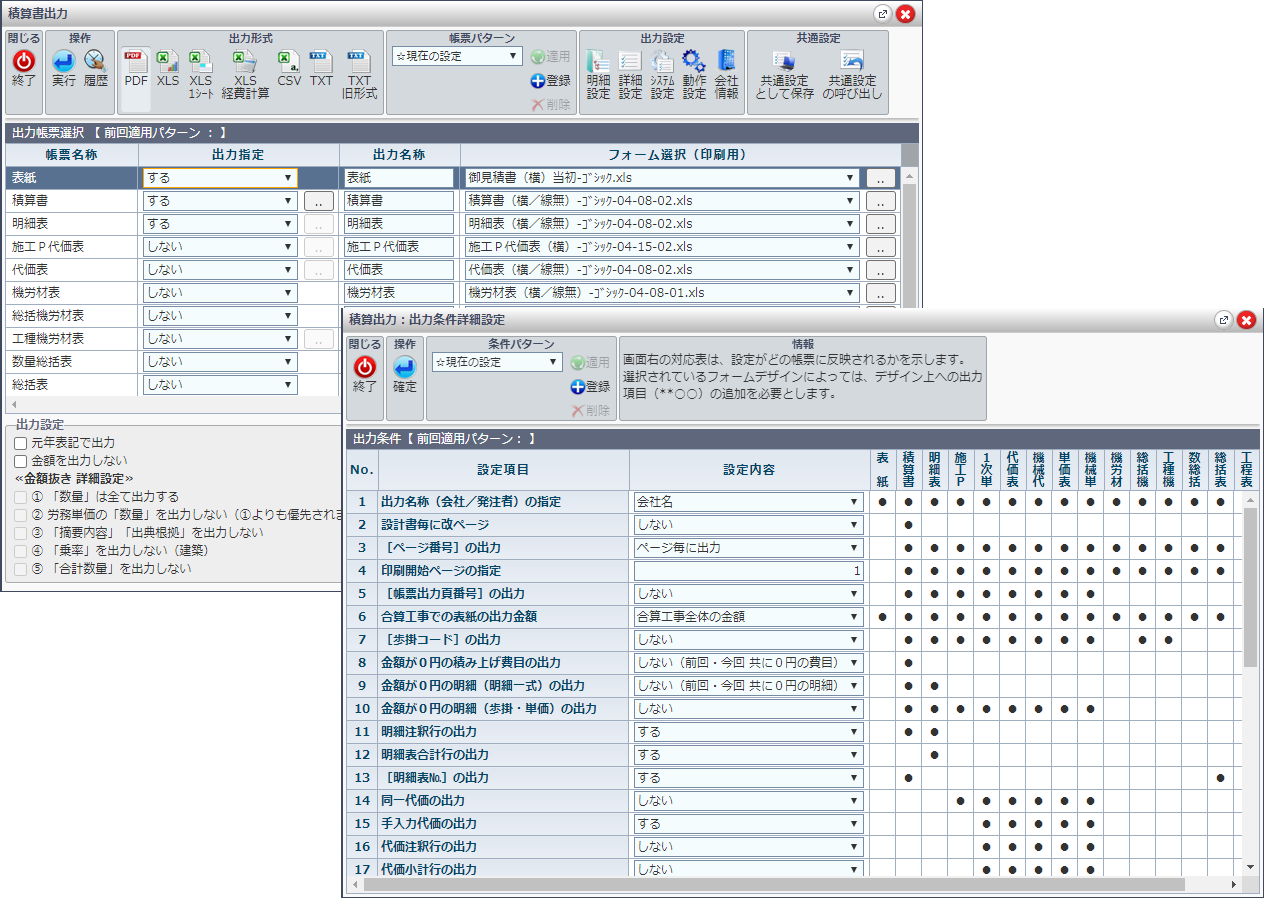1273x904 pixels.
Task: Click 工種機労材表 row label
Action: (x=48, y=339)
